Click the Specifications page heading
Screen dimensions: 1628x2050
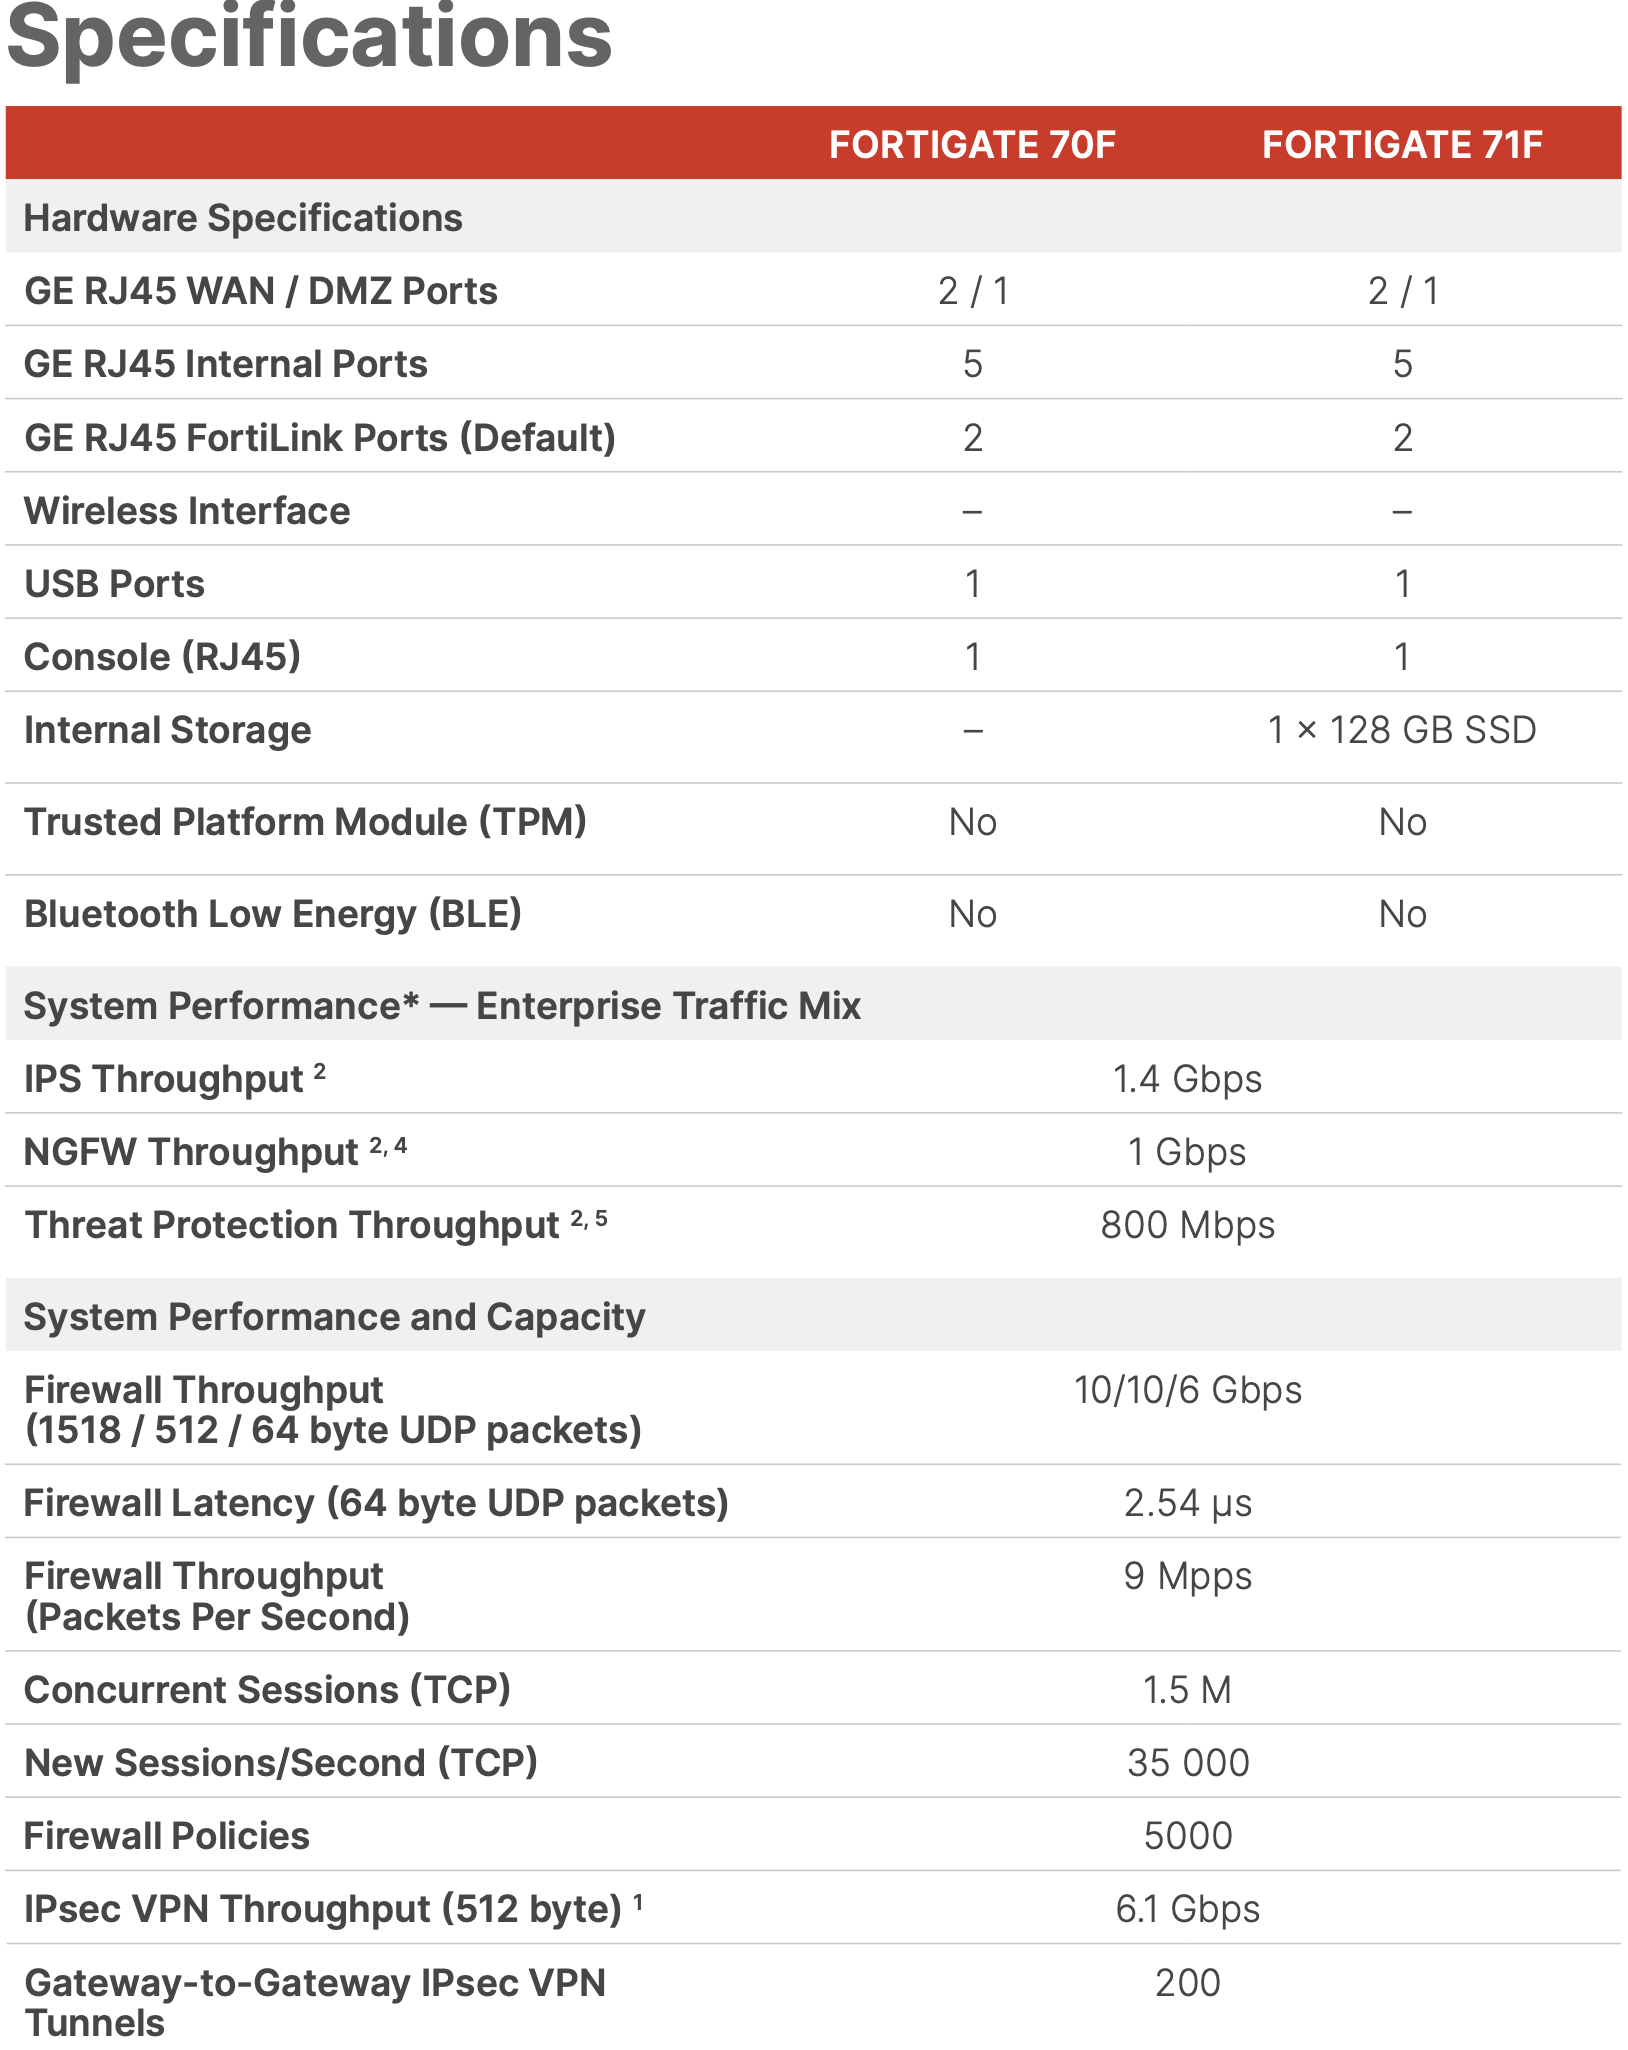309,38
